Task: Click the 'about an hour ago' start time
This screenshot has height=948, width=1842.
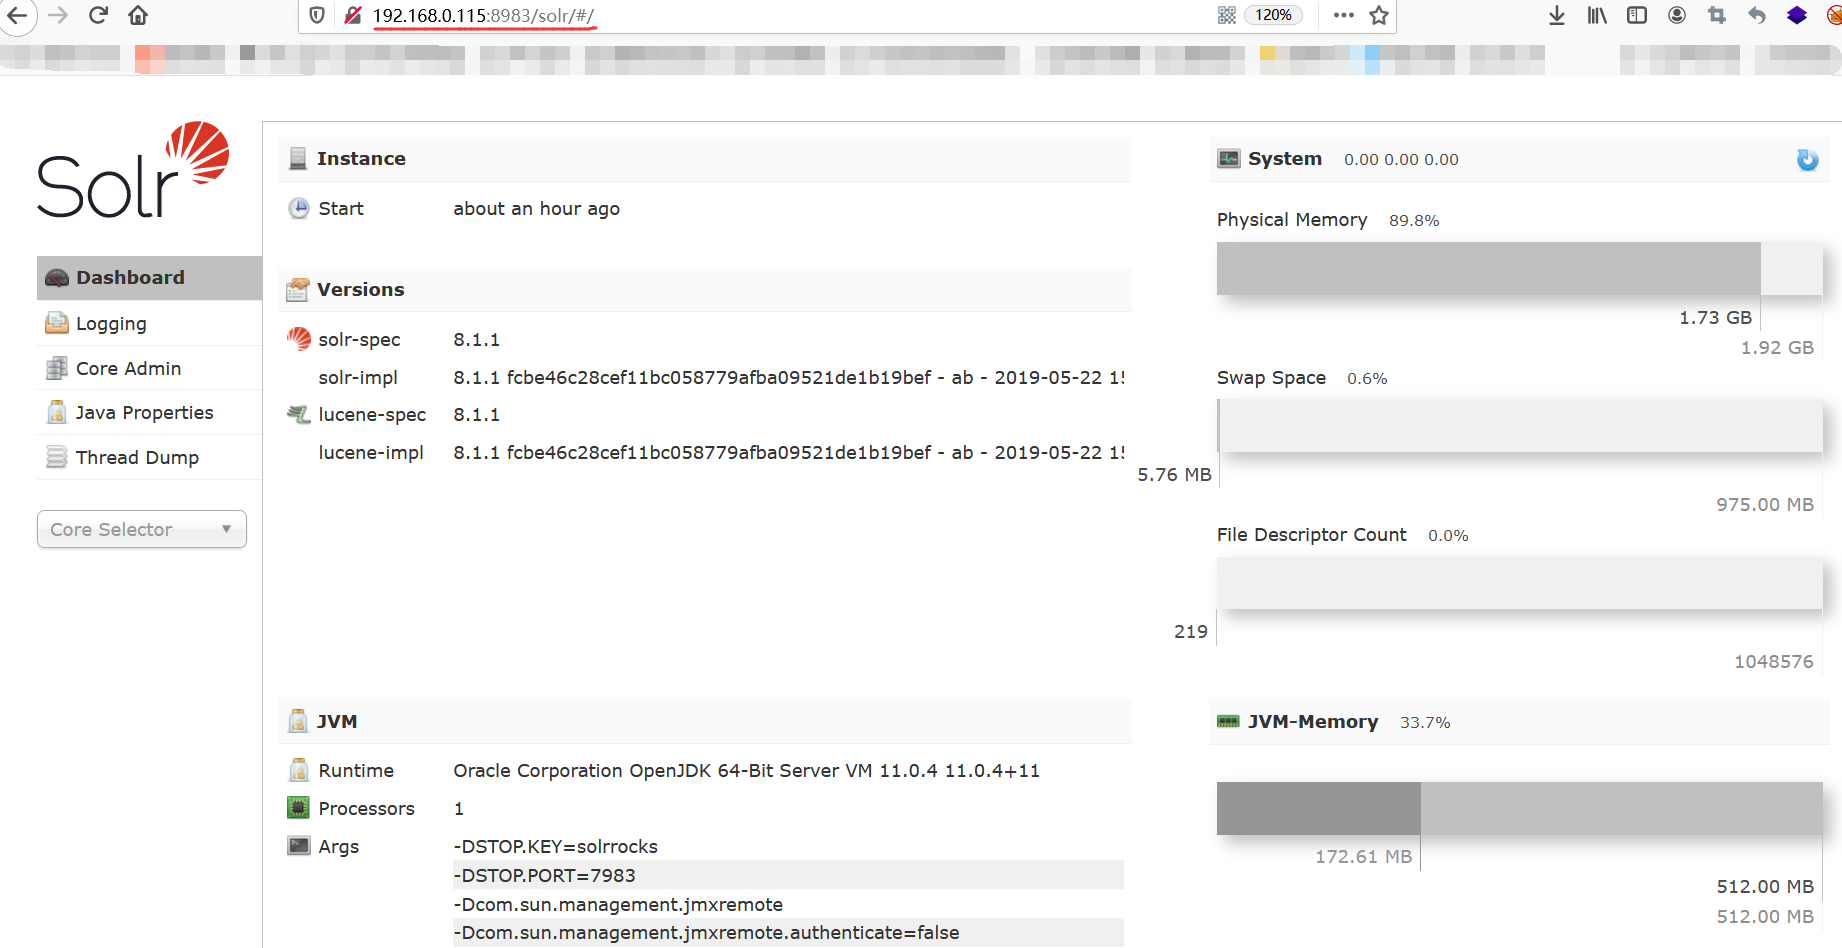Action: click(536, 208)
